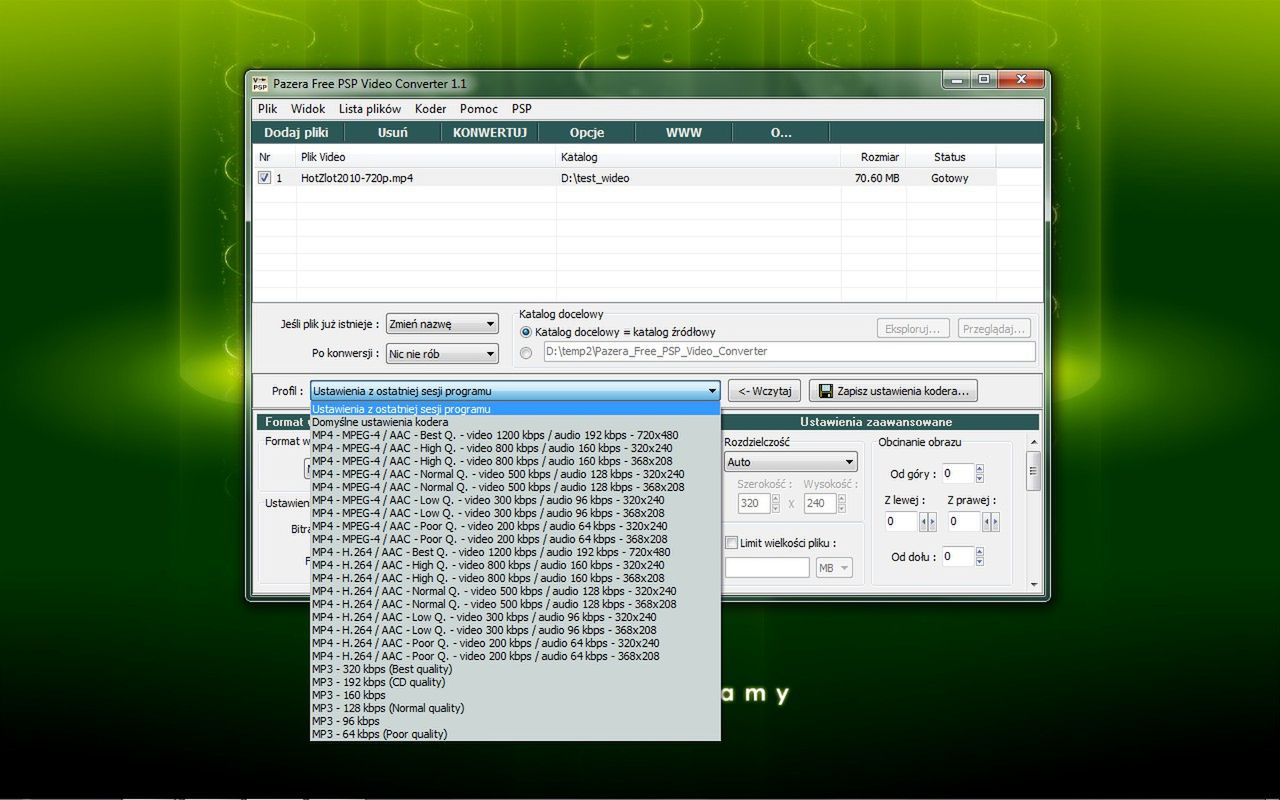This screenshot has width=1280, height=800.
Task: Click the Od góry crop value field
Action: pyautogui.click(x=957, y=474)
